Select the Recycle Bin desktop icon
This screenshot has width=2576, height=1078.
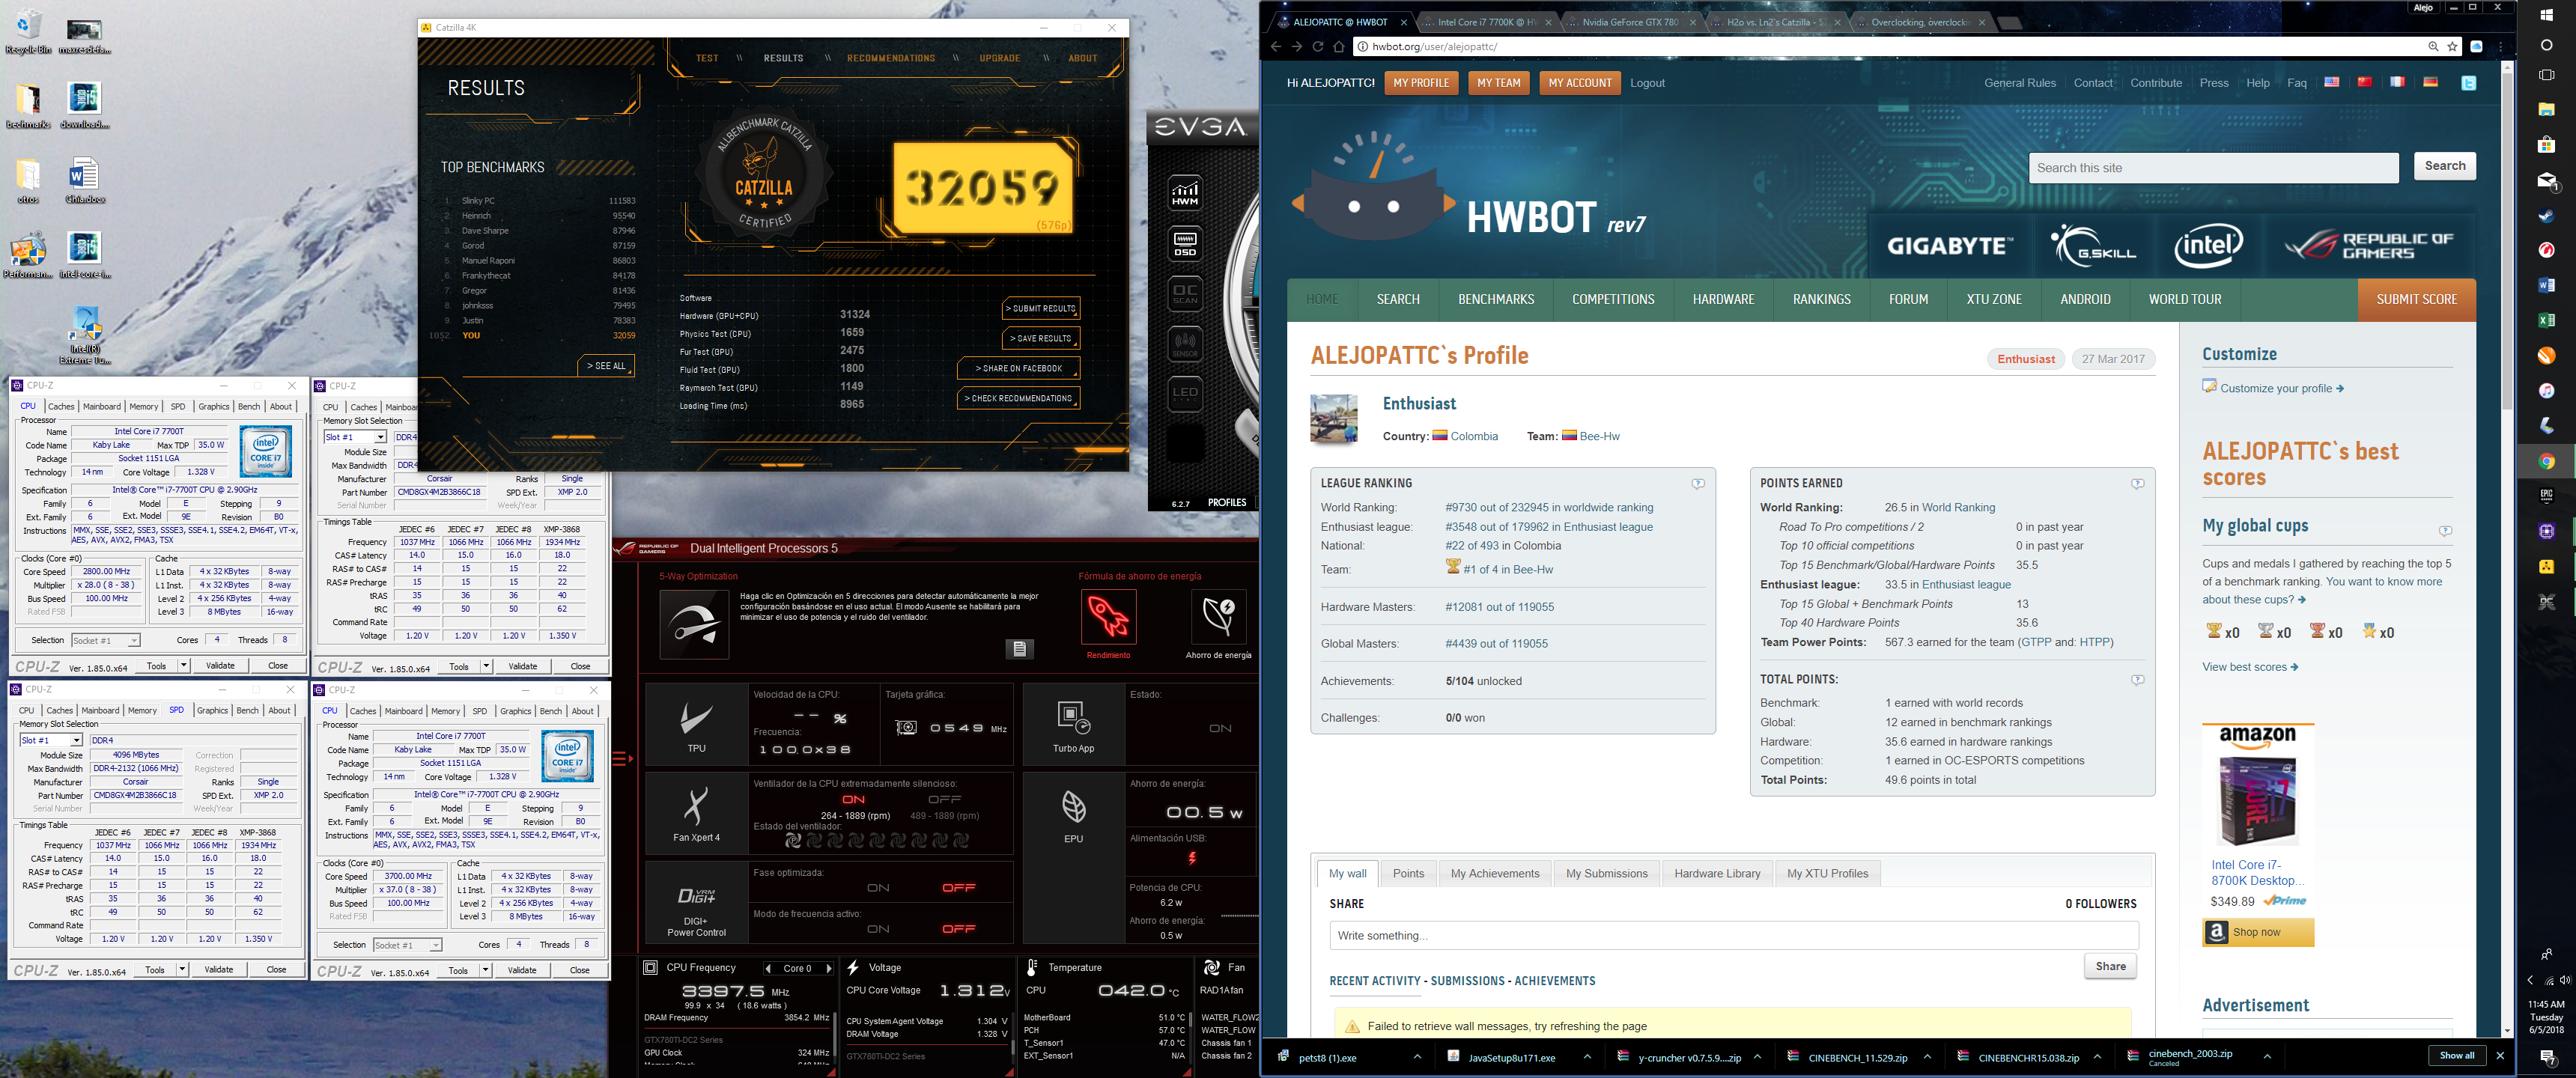29,32
